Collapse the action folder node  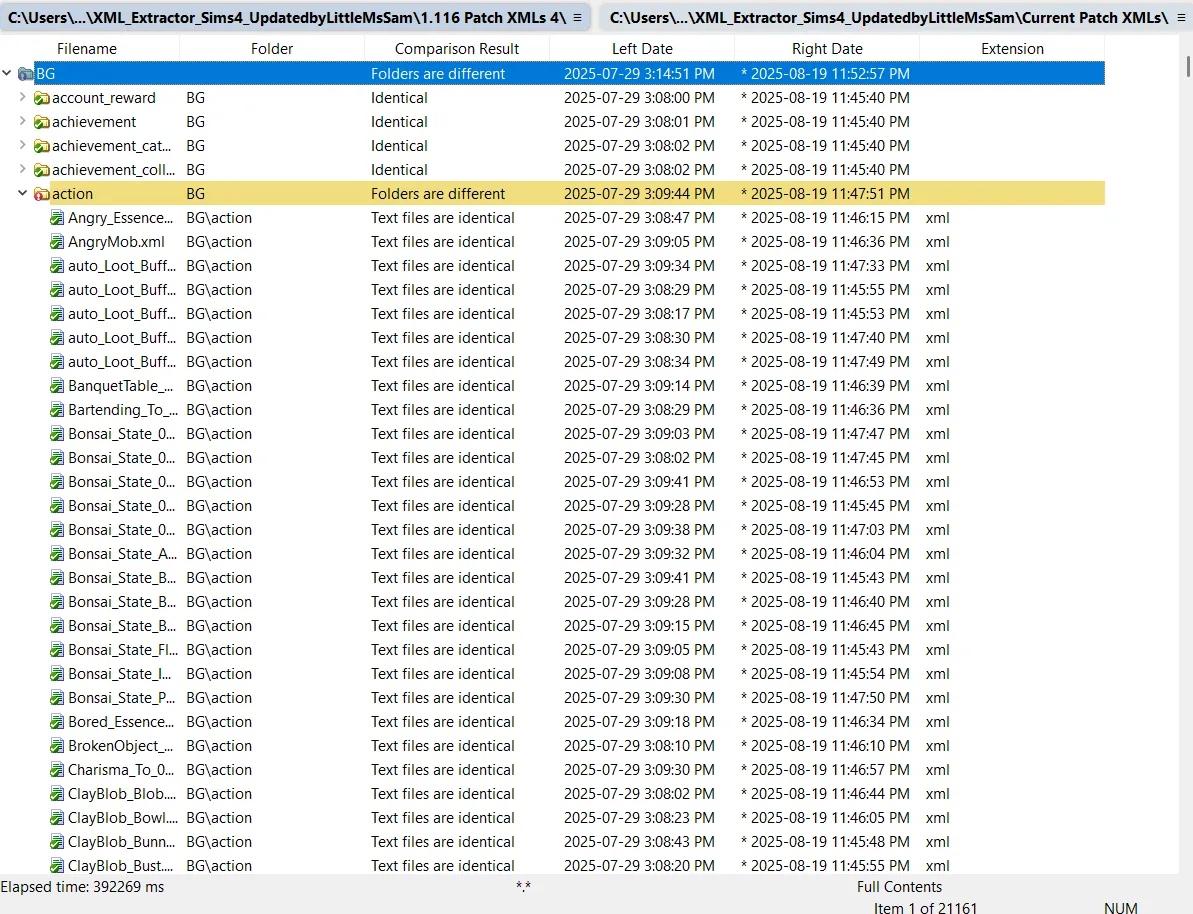pyautogui.click(x=22, y=193)
